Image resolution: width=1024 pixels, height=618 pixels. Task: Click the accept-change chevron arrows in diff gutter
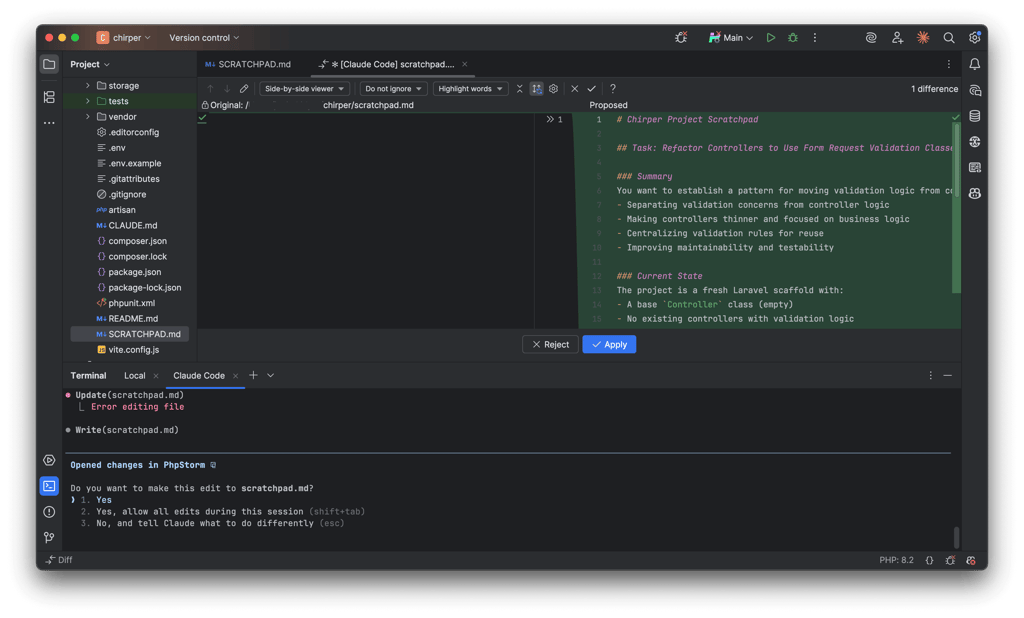click(x=550, y=120)
